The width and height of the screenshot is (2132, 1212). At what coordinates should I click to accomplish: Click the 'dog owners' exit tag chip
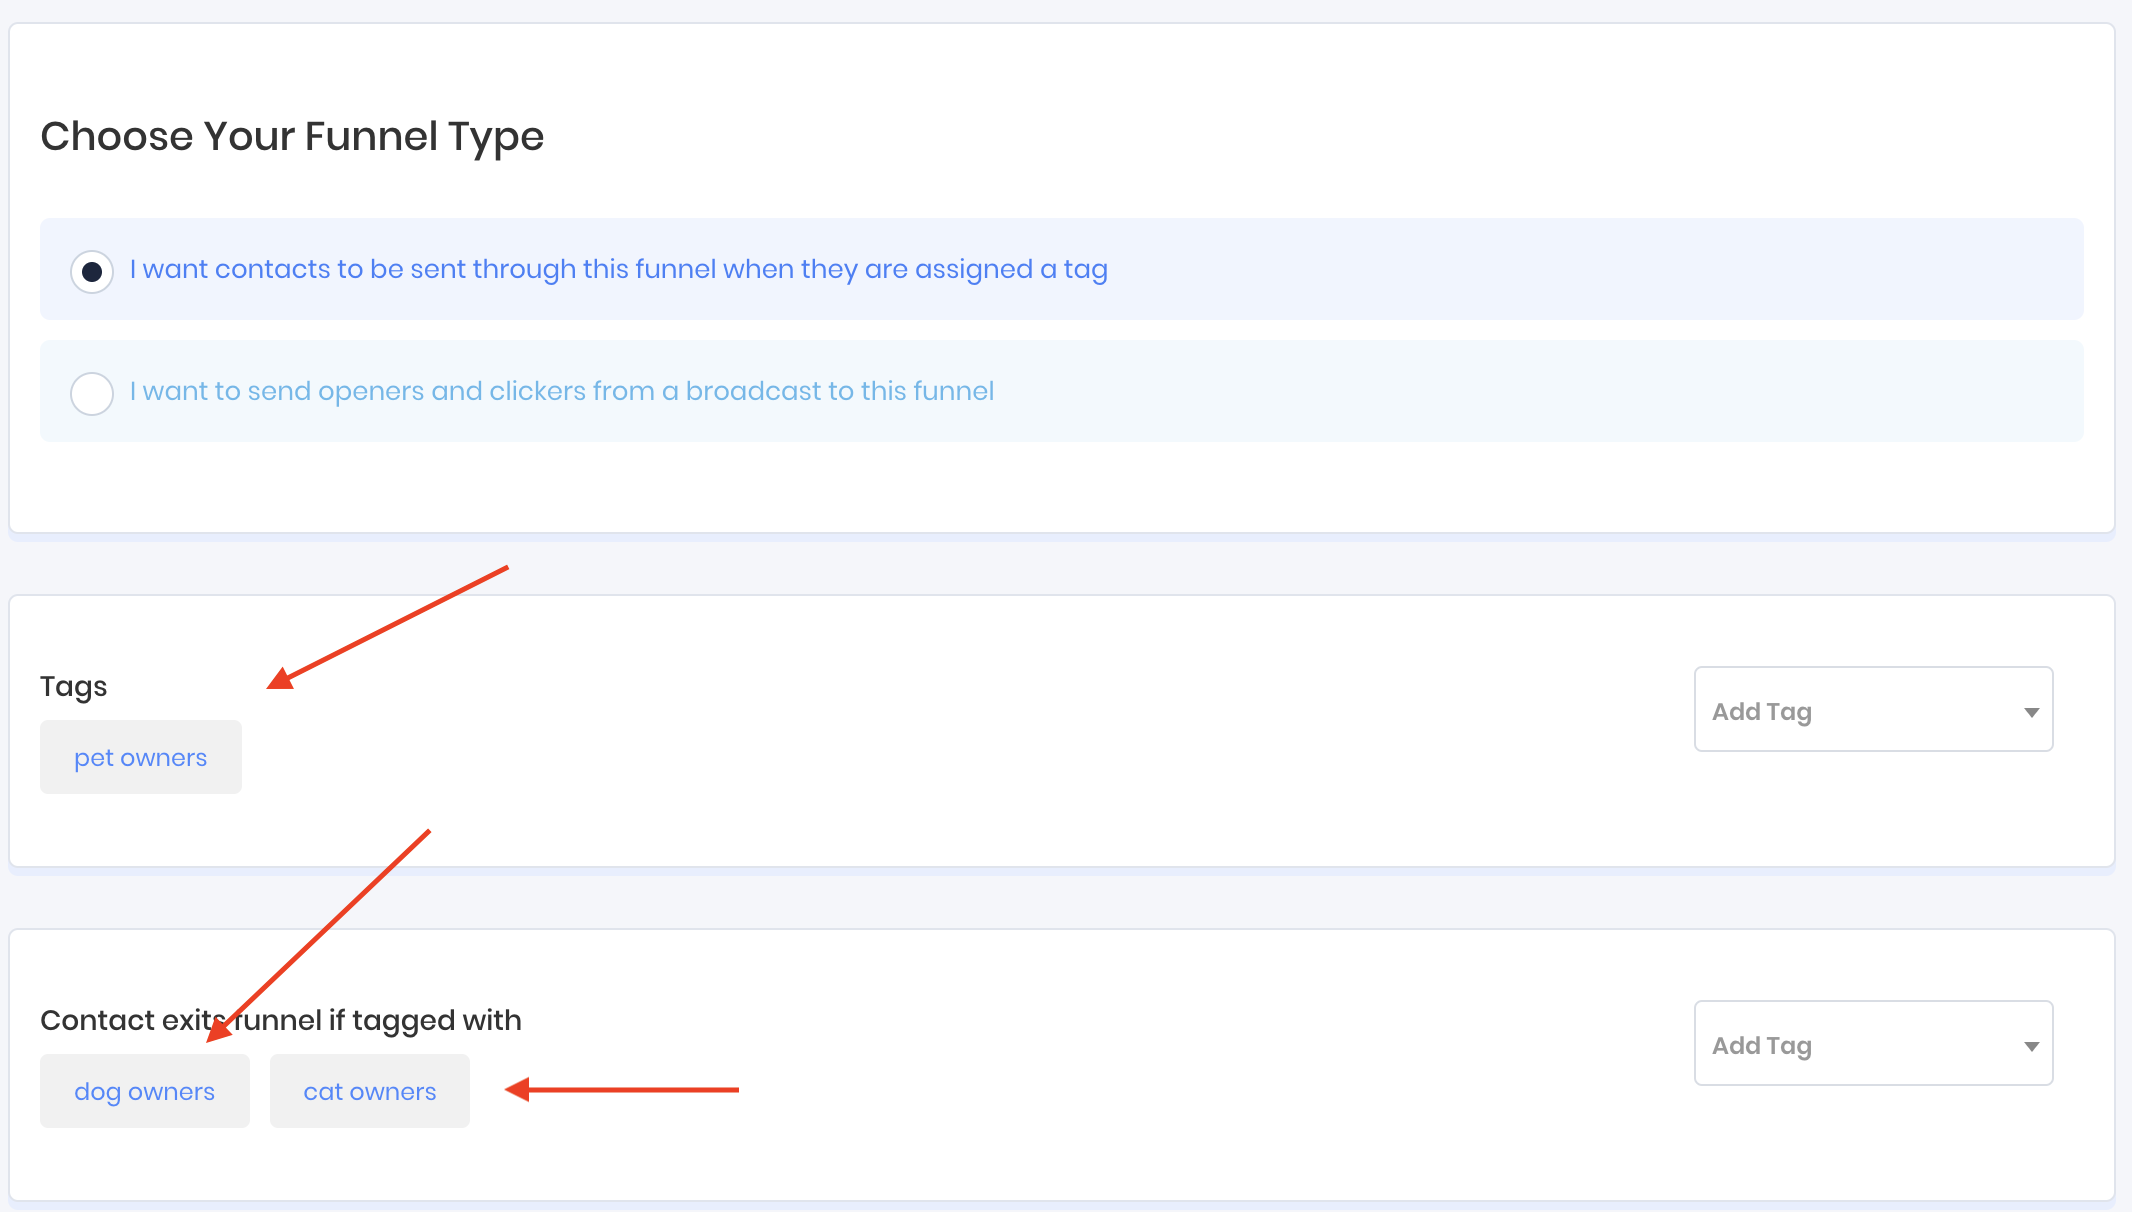(x=145, y=1091)
